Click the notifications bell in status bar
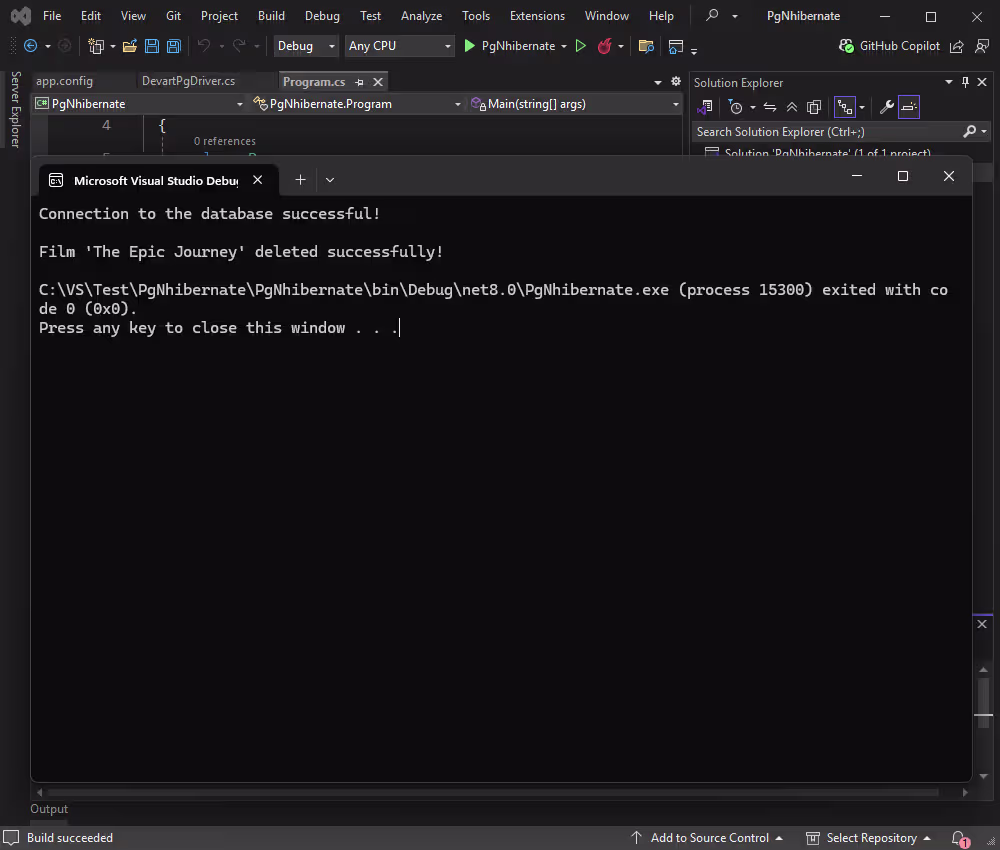Viewport: 1000px width, 850px height. [959, 838]
